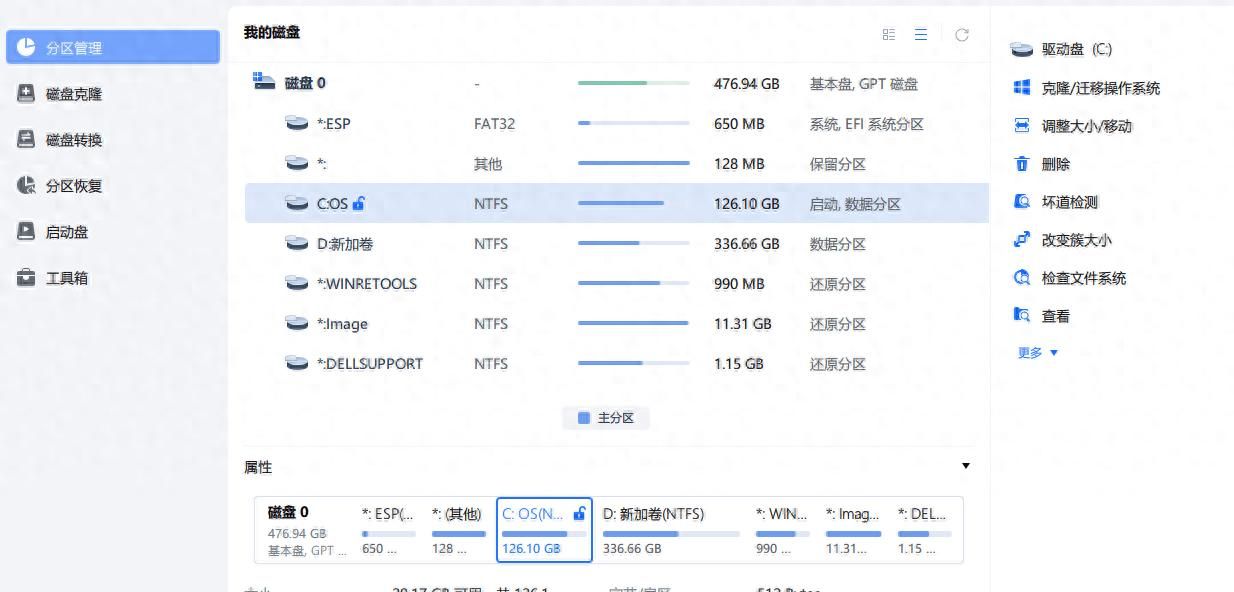The width and height of the screenshot is (1234, 592).
Task: Open the 分区恢复 sidebar tab
Action: point(74,186)
